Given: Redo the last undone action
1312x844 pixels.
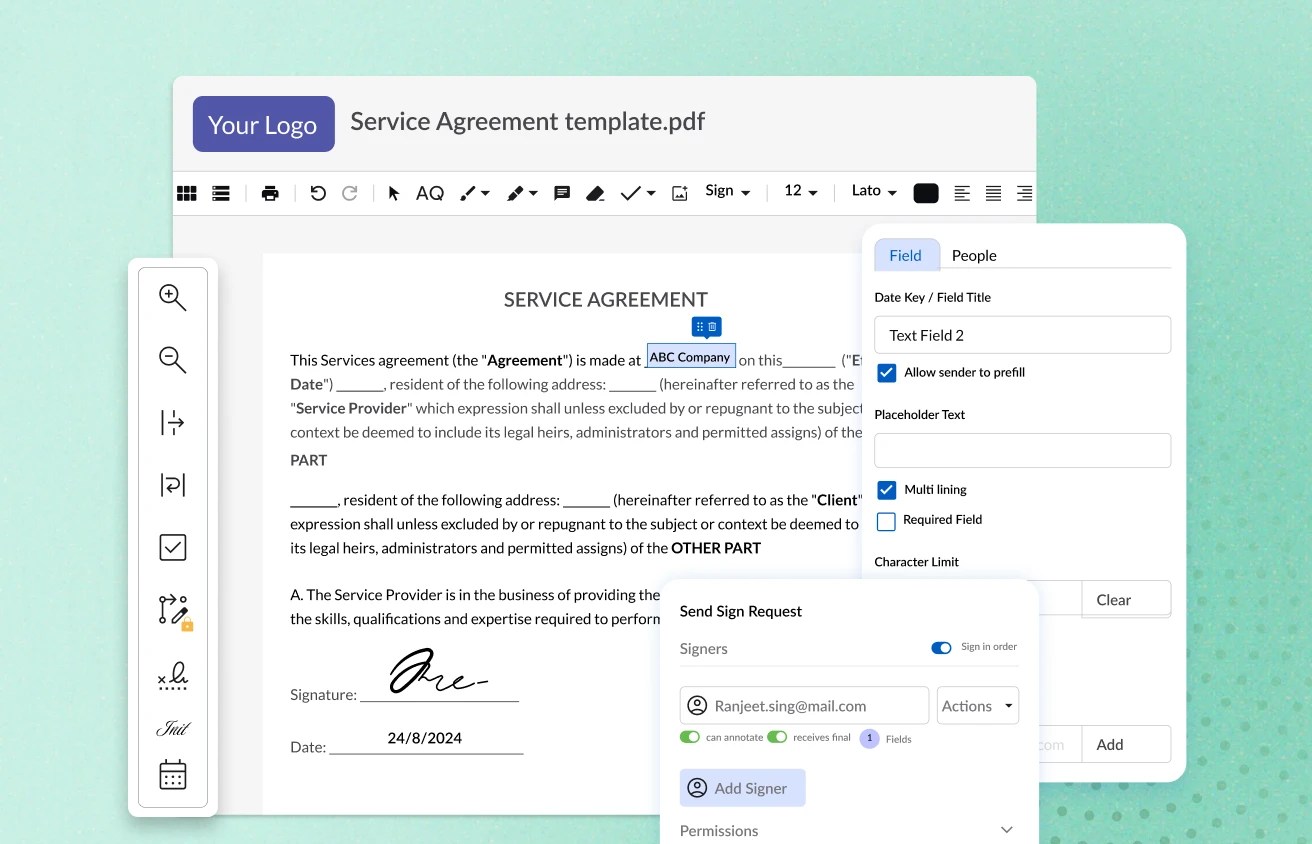Looking at the screenshot, I should tap(350, 193).
